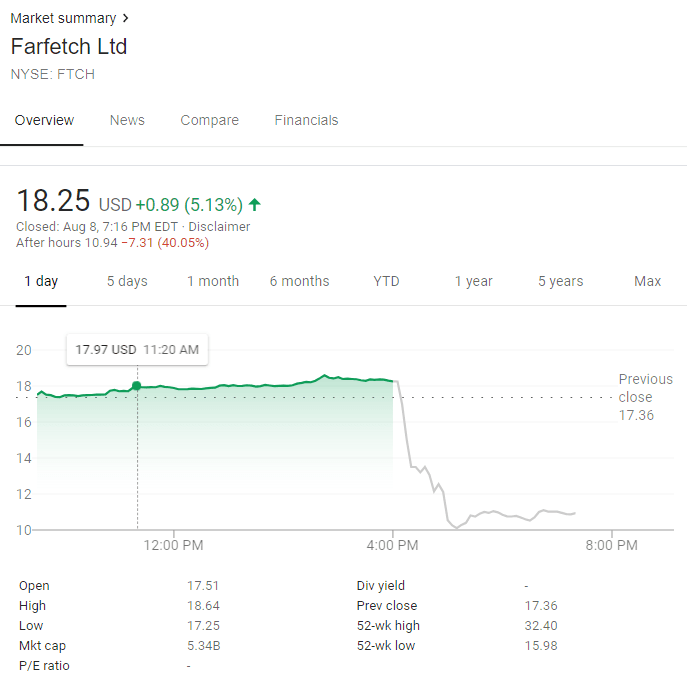Click the green chart marker dot
The image size is (687, 687).
coord(136,386)
